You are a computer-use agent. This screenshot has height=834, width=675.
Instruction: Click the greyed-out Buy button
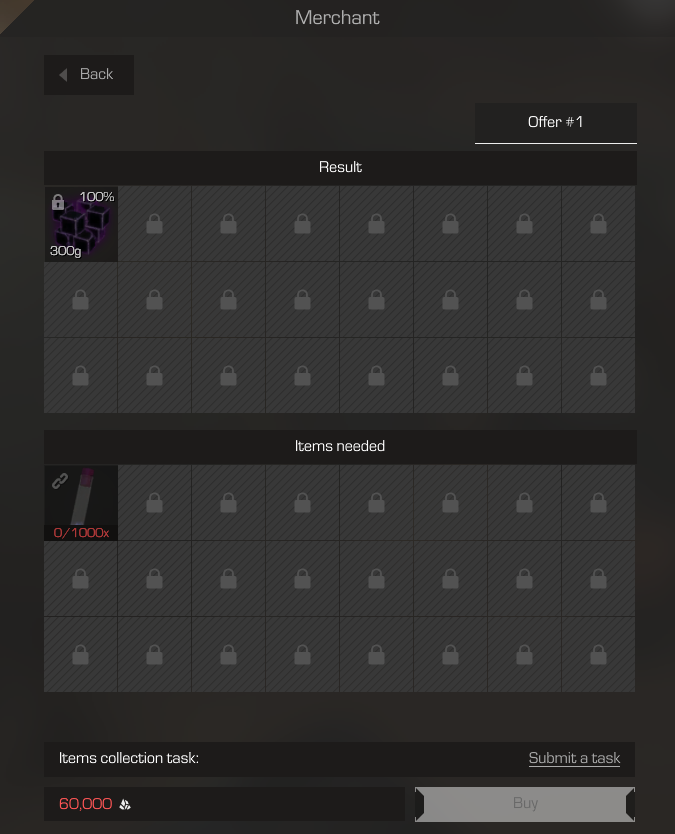click(525, 804)
